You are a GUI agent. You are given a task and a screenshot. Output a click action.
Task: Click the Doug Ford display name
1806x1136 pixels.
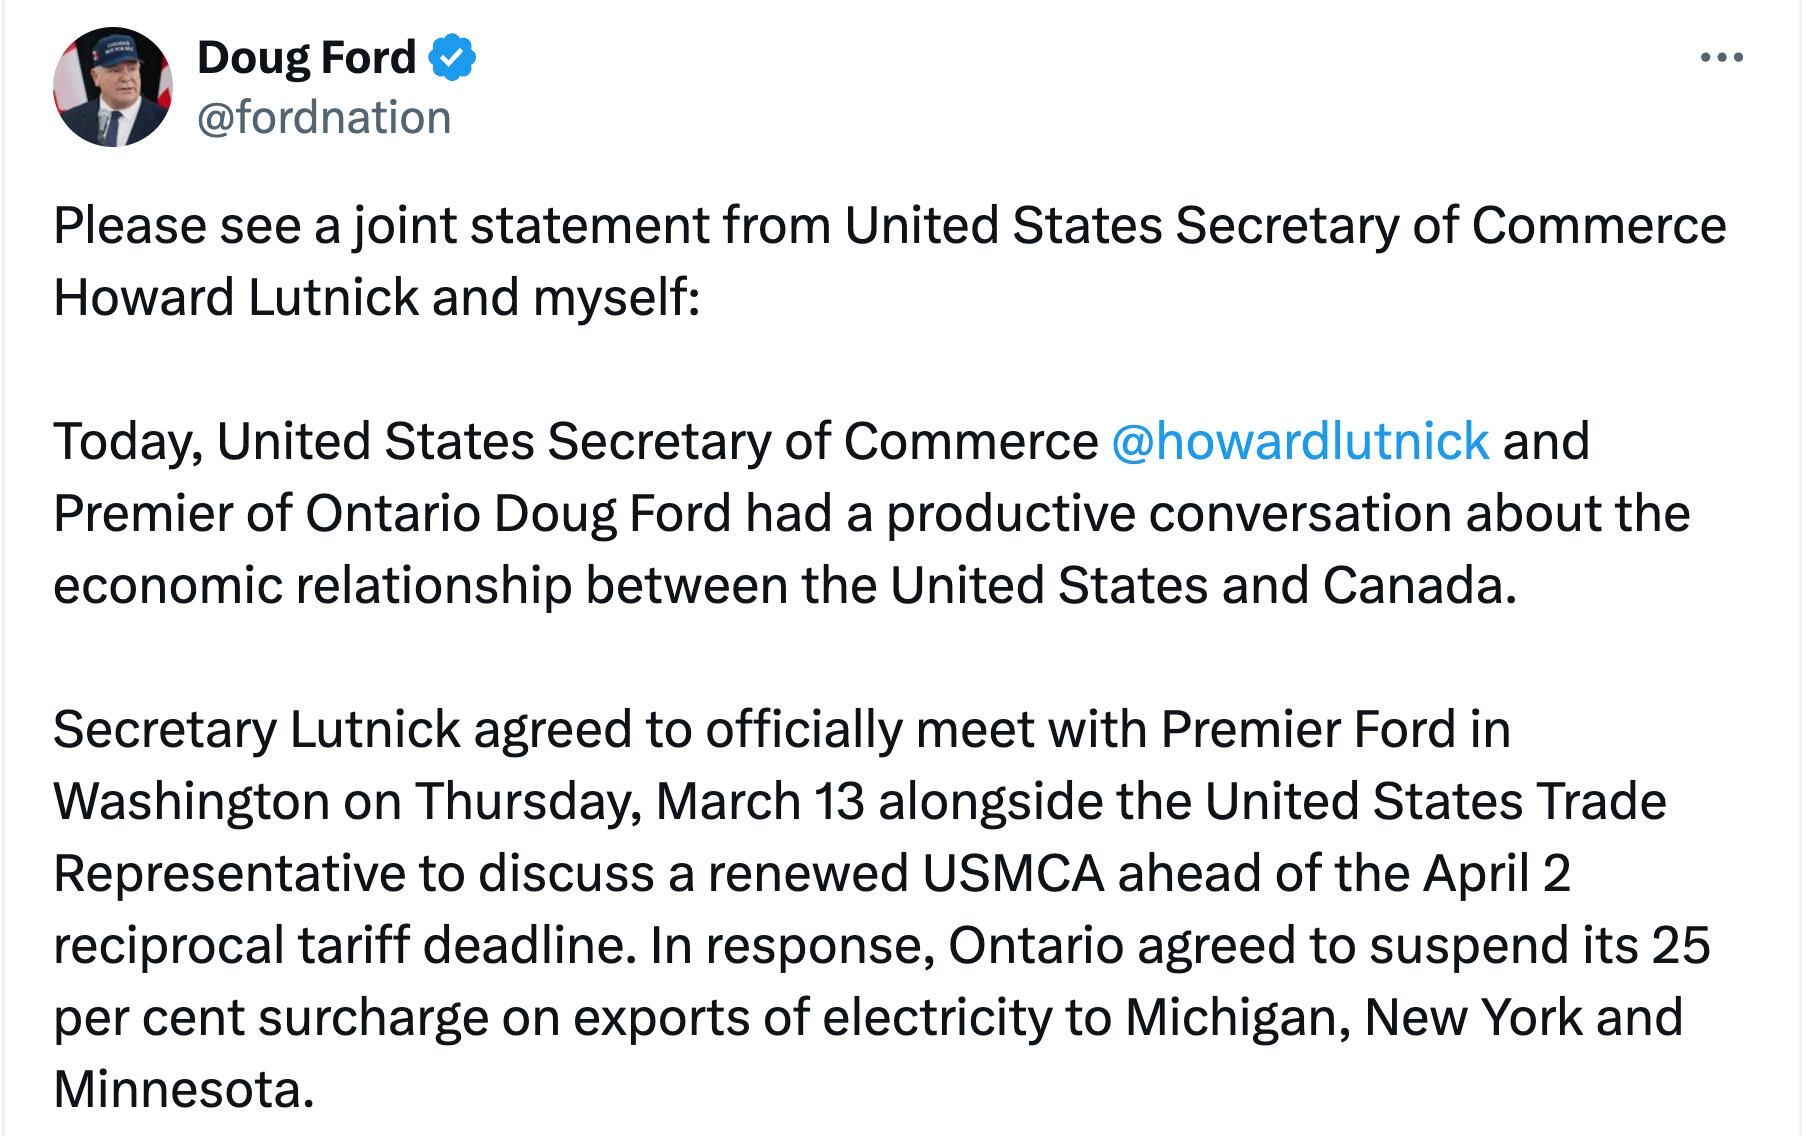(306, 57)
